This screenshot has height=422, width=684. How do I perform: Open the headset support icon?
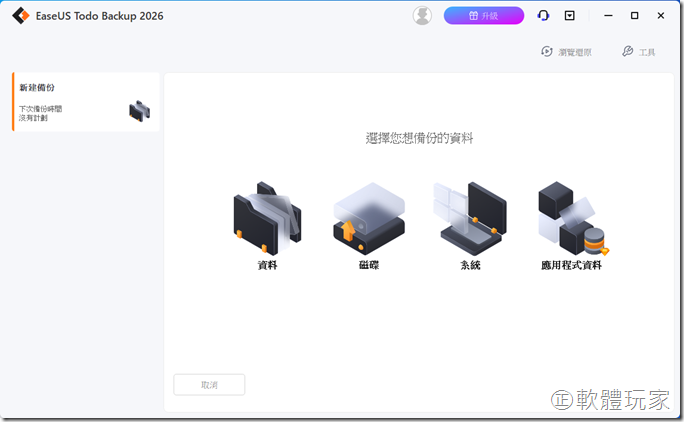[543, 16]
